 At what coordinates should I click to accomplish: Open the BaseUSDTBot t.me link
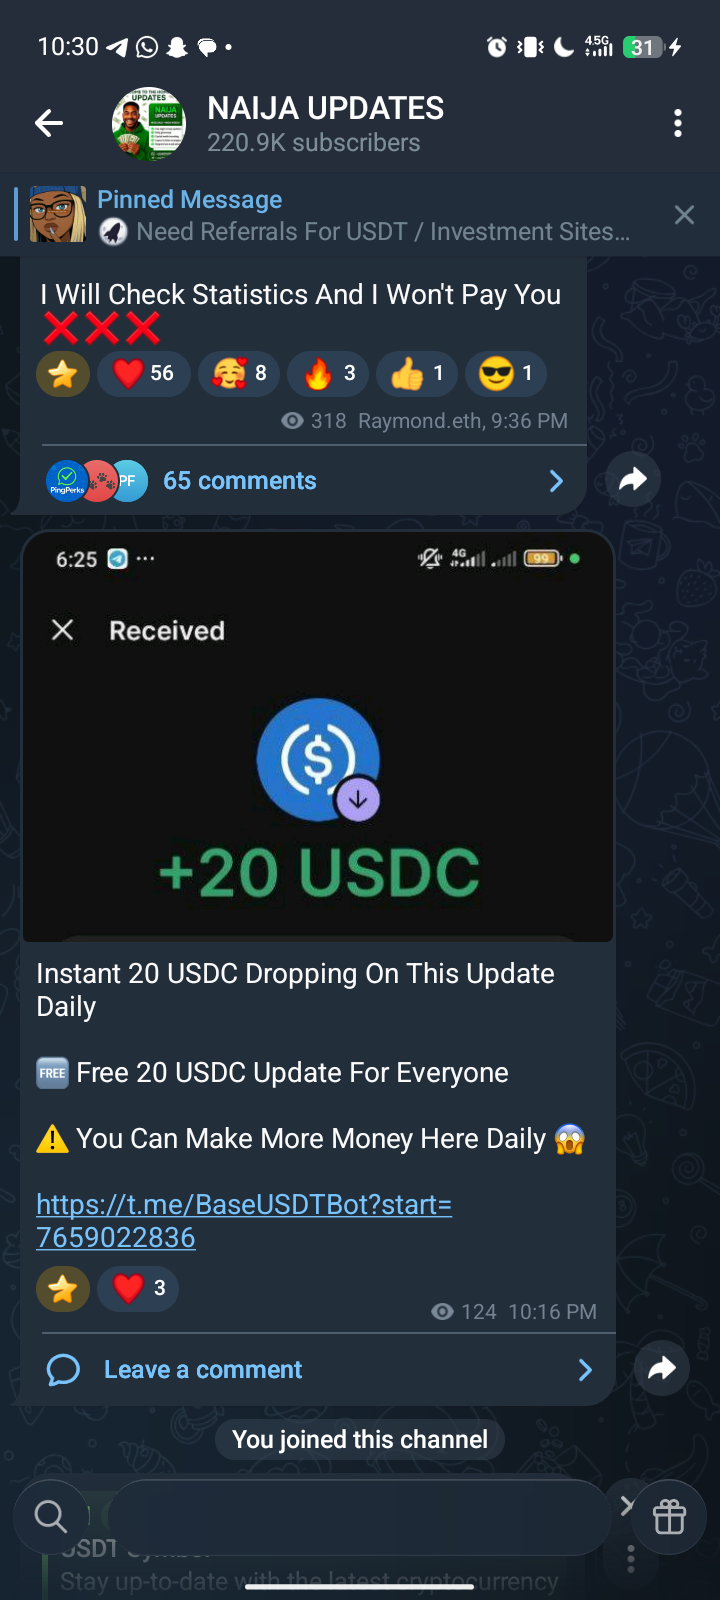tap(244, 1221)
